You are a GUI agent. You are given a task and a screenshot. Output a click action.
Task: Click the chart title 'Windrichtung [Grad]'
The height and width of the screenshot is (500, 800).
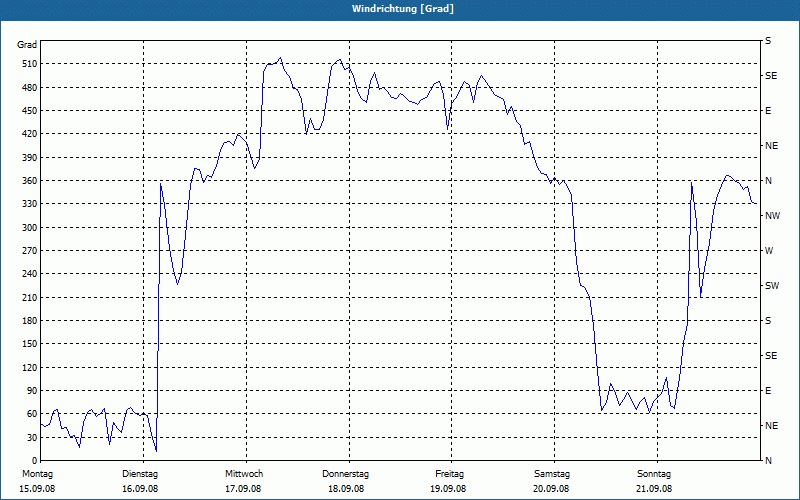tap(403, 9)
